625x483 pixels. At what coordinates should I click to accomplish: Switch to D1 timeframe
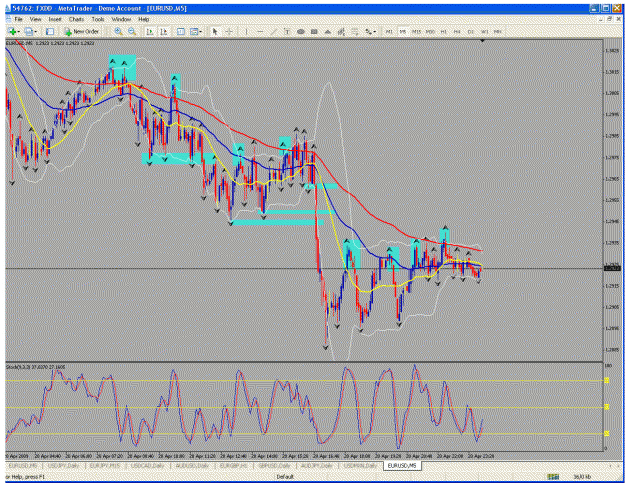[x=470, y=31]
